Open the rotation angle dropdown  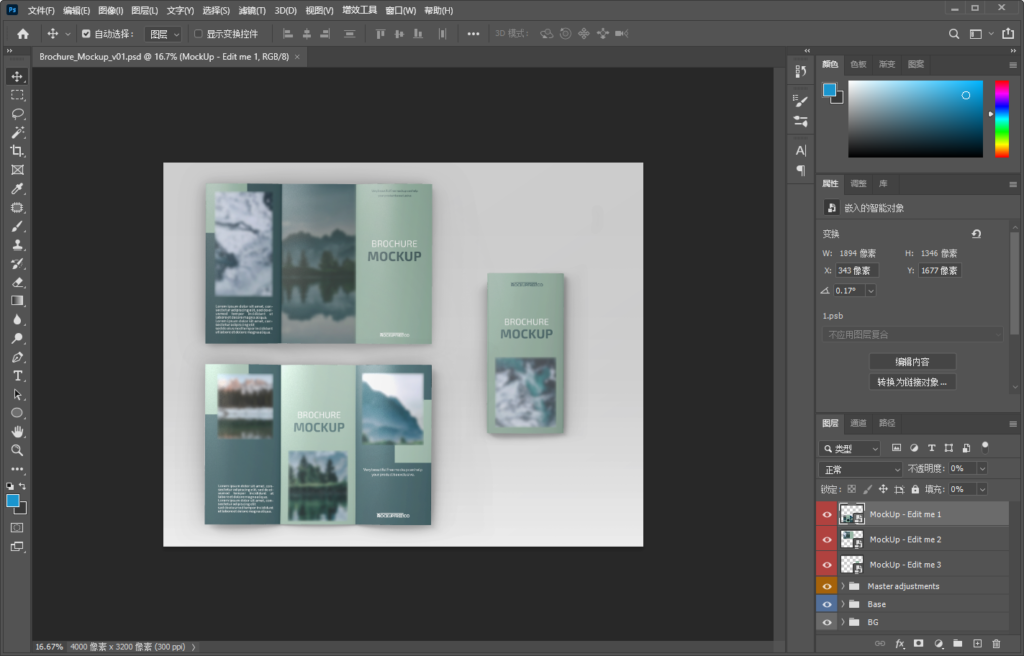871,291
